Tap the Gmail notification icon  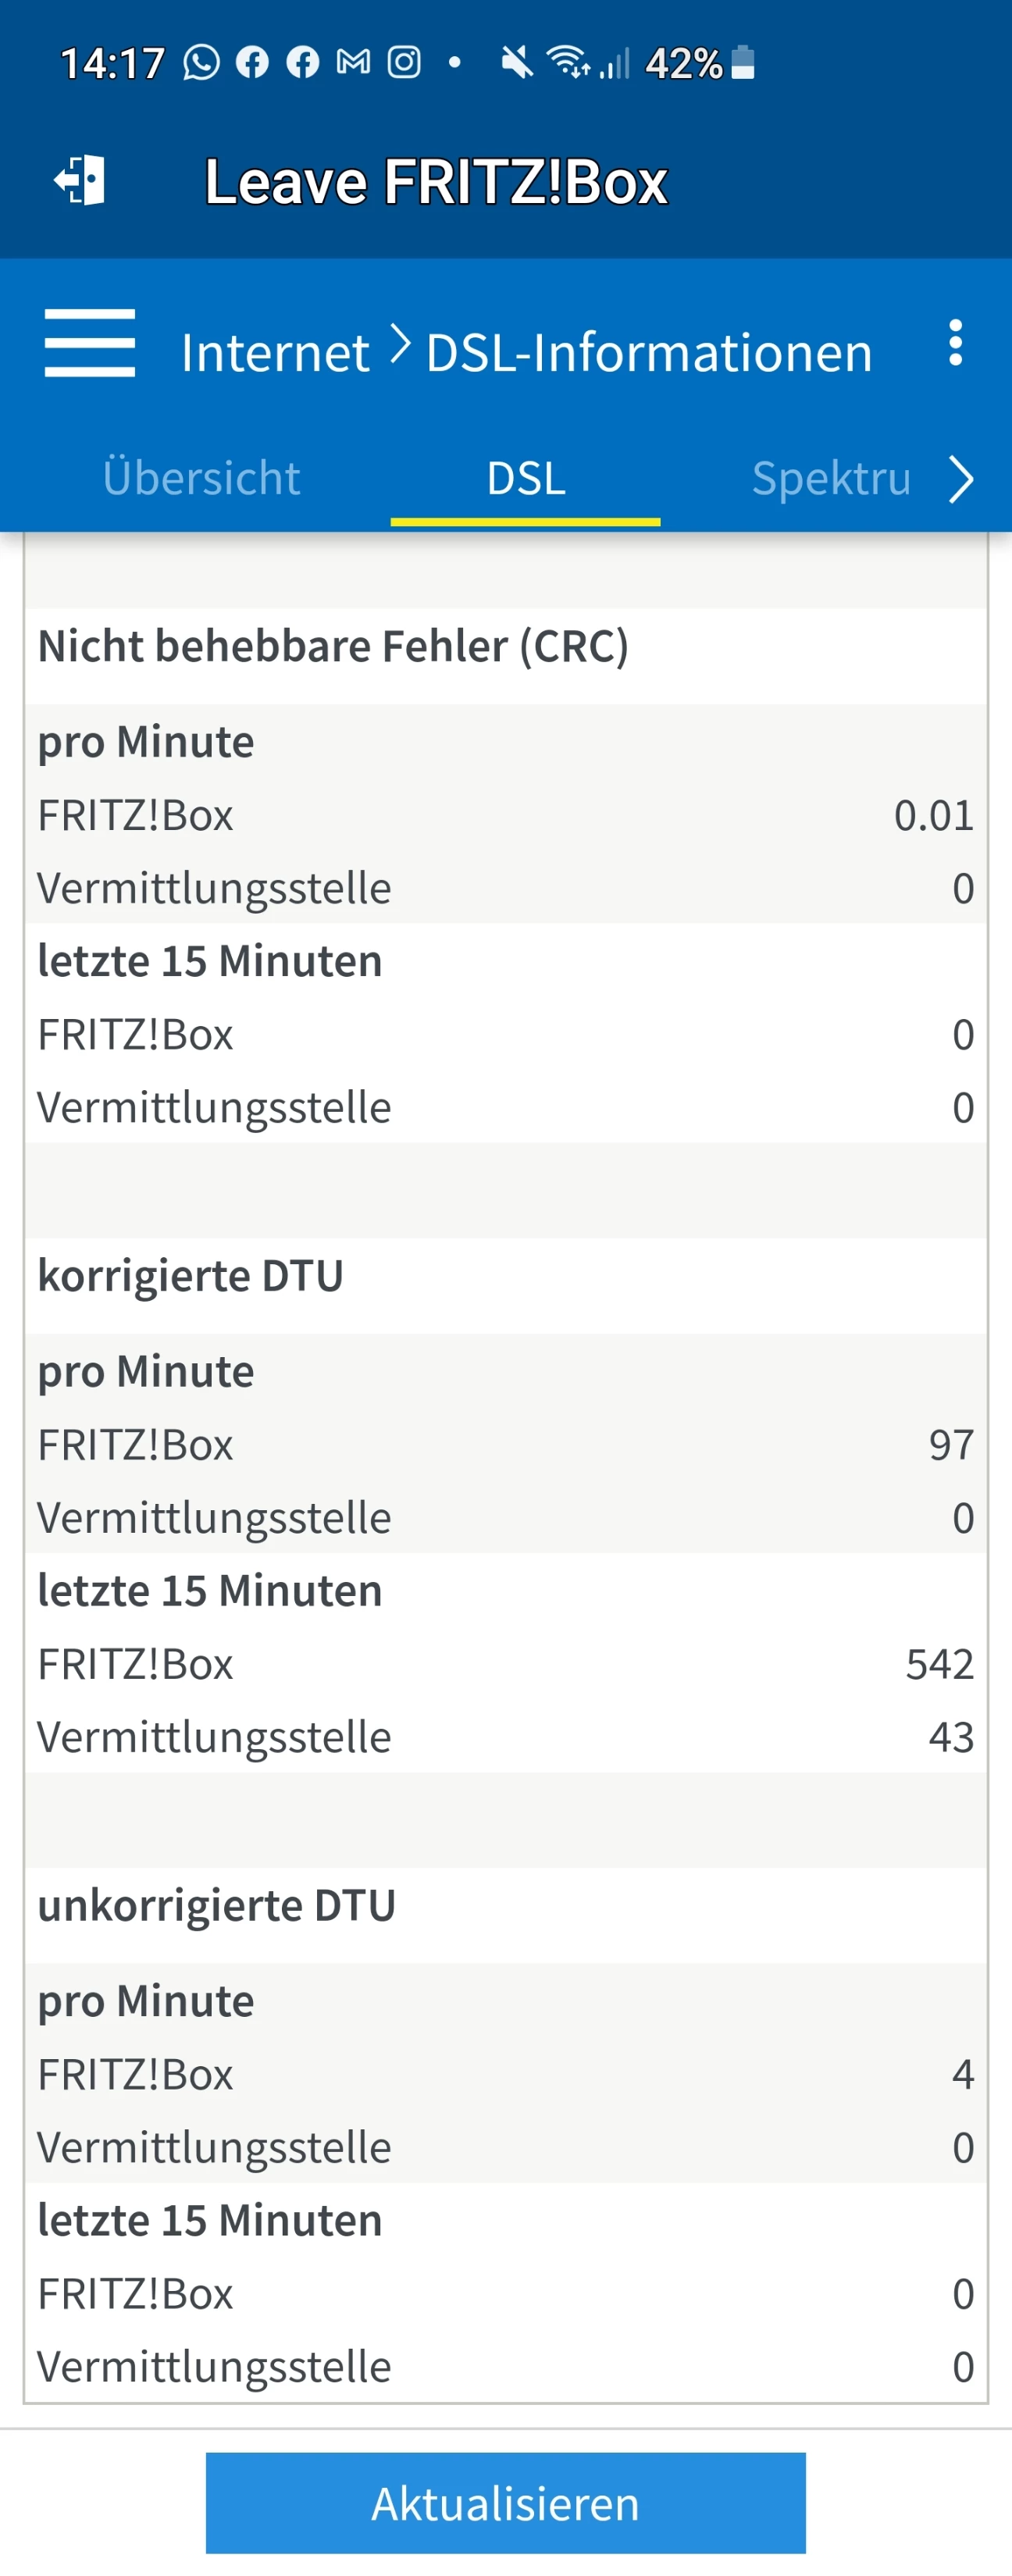[353, 63]
